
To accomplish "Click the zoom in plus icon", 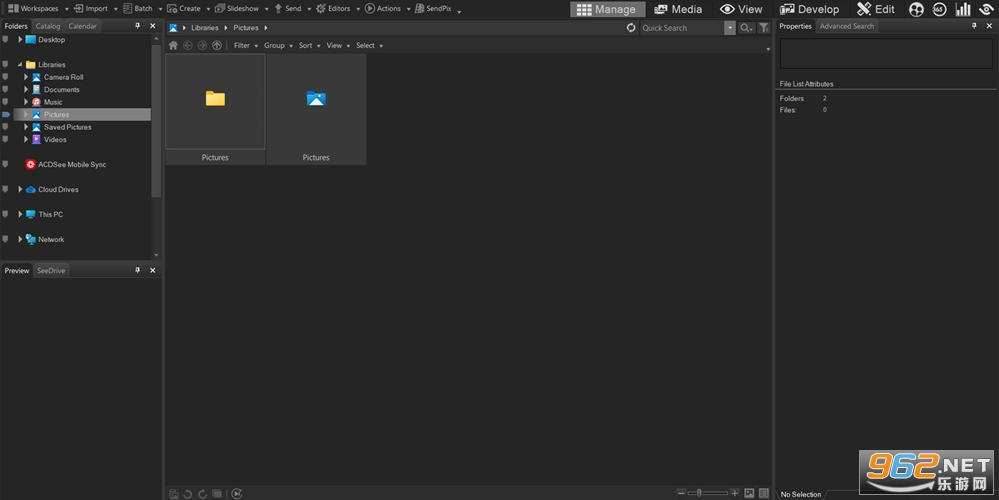I will click(x=735, y=493).
